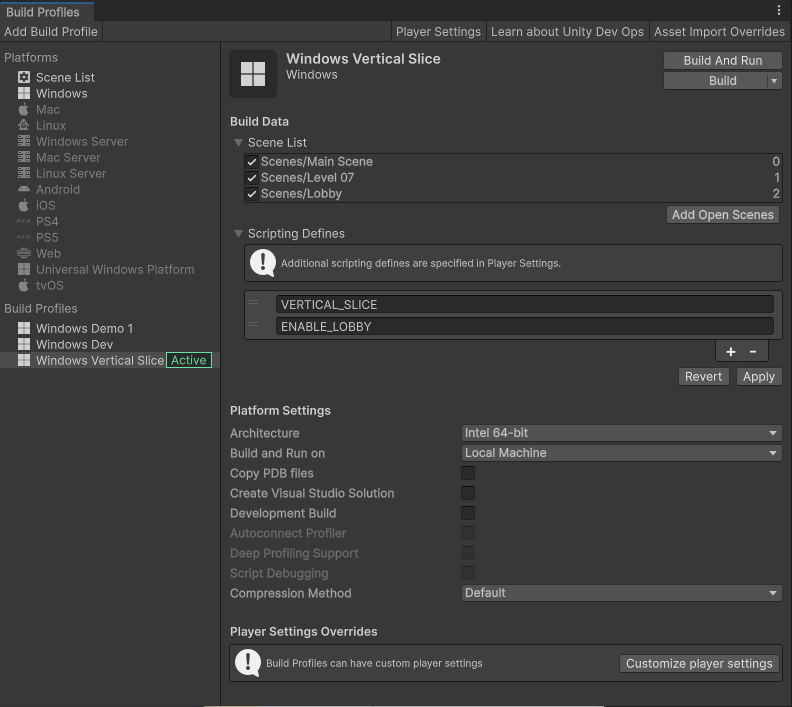
Task: Collapse the Scripting Defines section
Action: pos(239,234)
